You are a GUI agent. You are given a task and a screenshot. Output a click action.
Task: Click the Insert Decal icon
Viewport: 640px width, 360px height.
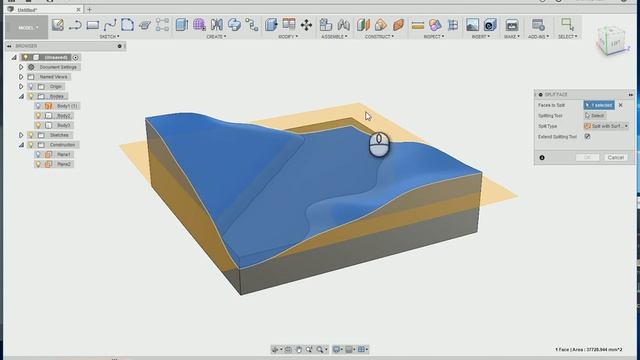pos(472,25)
